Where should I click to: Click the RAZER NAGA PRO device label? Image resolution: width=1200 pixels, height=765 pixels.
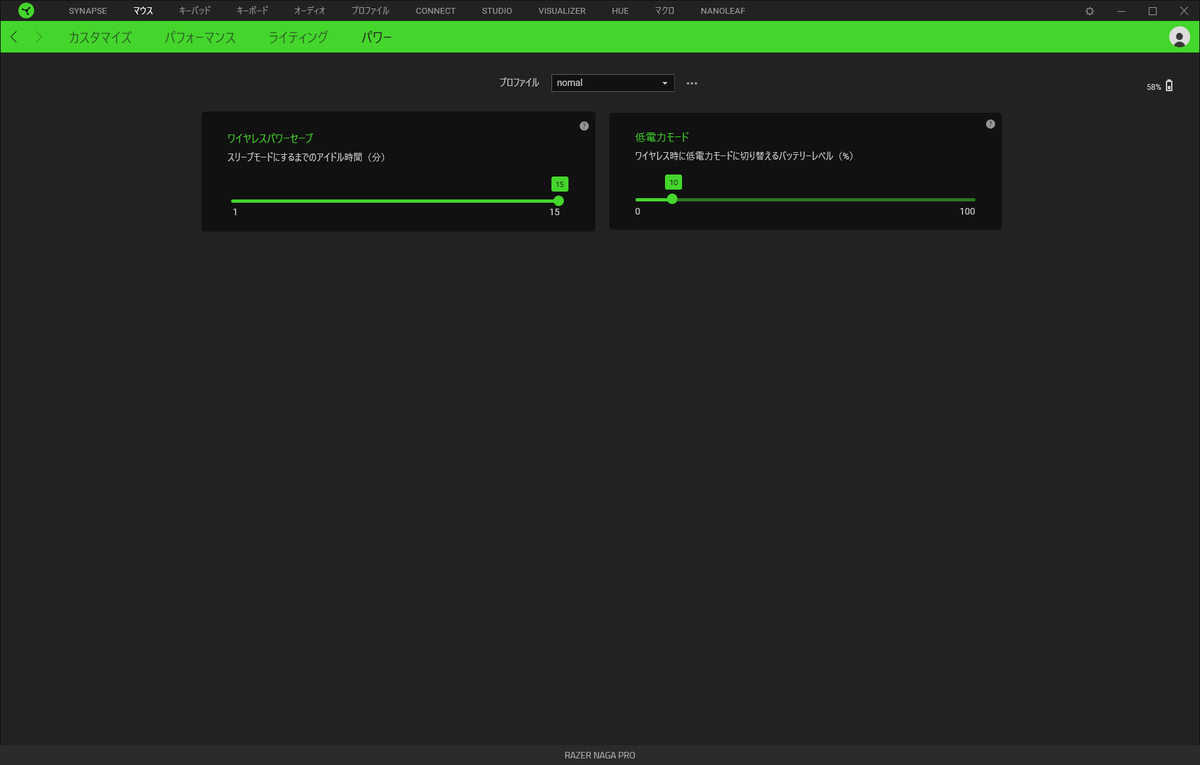[600, 755]
